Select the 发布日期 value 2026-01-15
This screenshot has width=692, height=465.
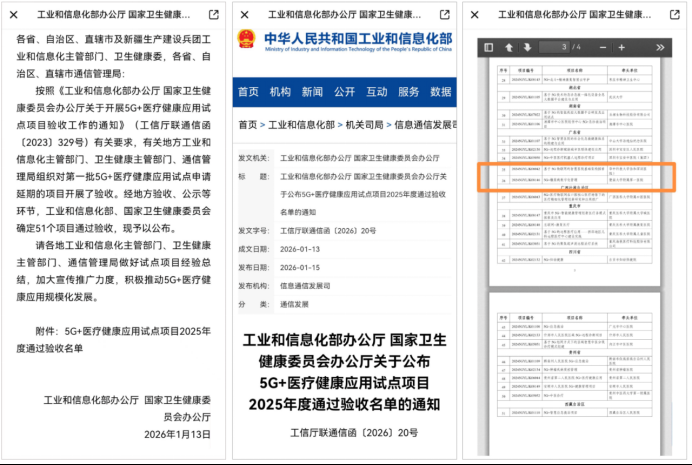[x=300, y=268]
